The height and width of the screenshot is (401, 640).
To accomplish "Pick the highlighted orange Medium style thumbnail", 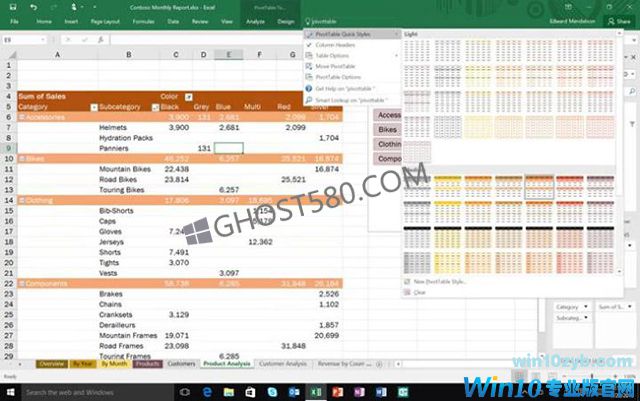I will point(539,187).
